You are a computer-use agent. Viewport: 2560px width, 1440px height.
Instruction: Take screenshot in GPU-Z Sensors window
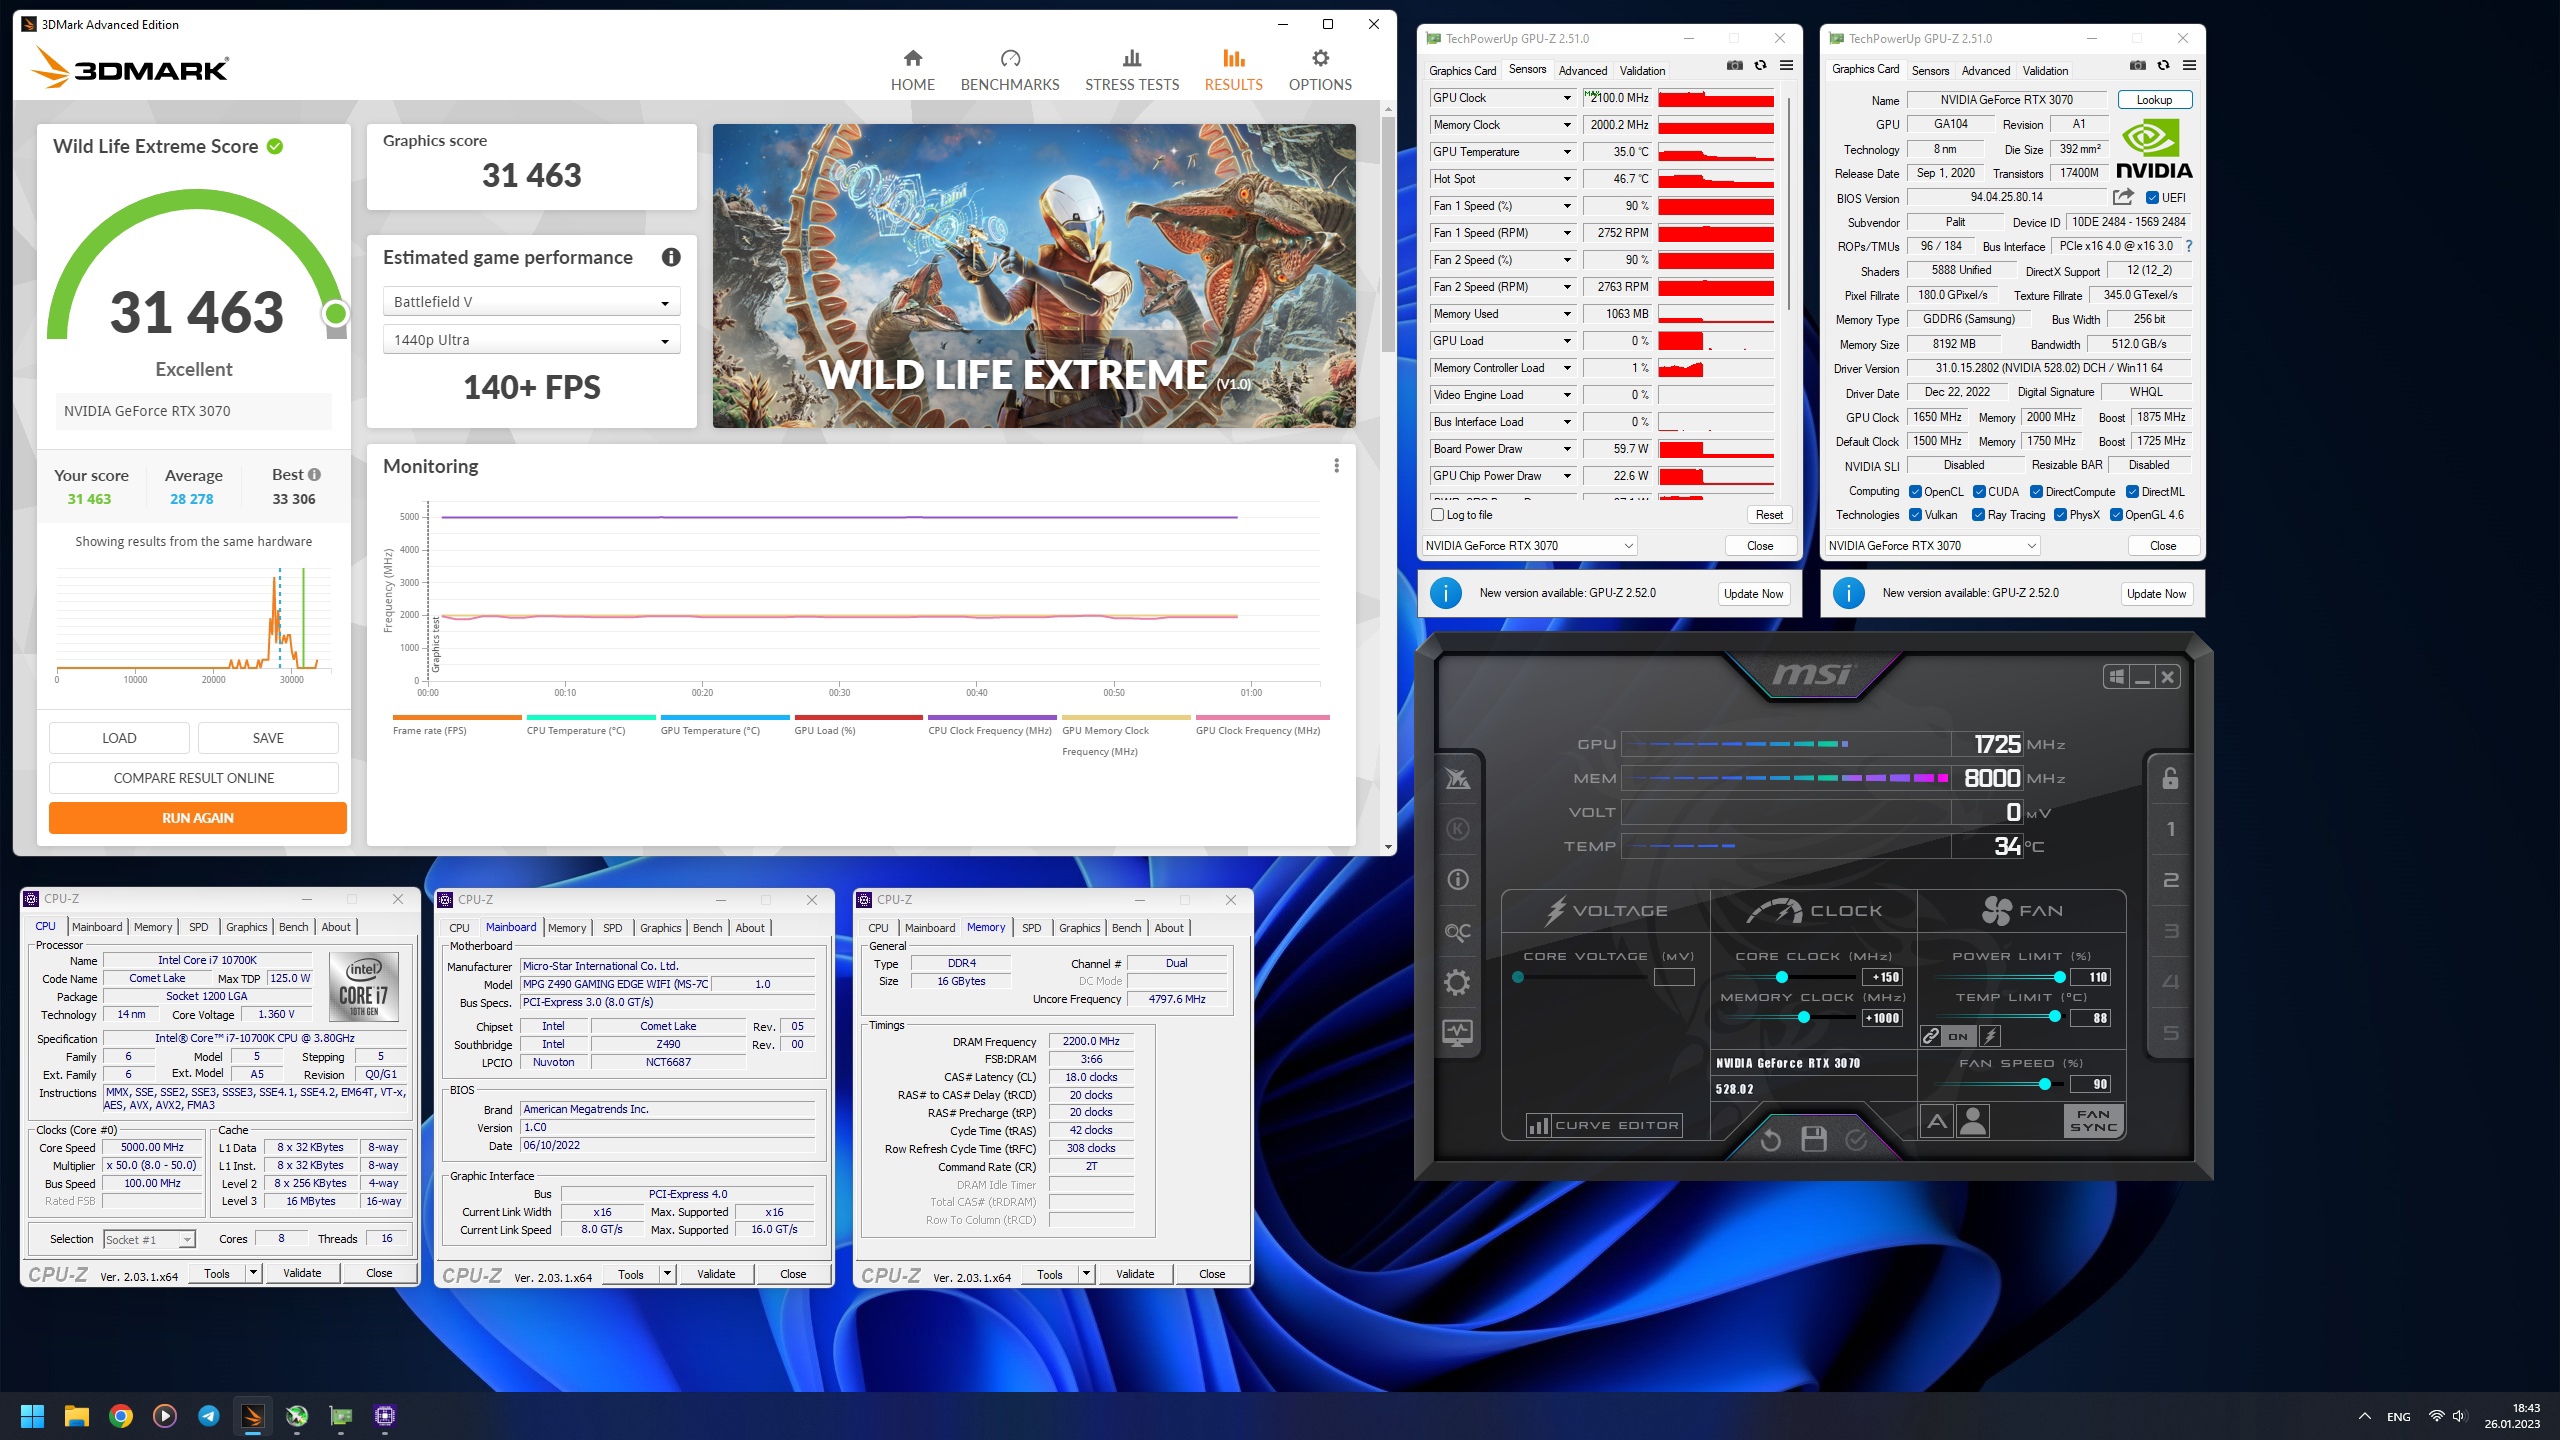tap(1735, 66)
